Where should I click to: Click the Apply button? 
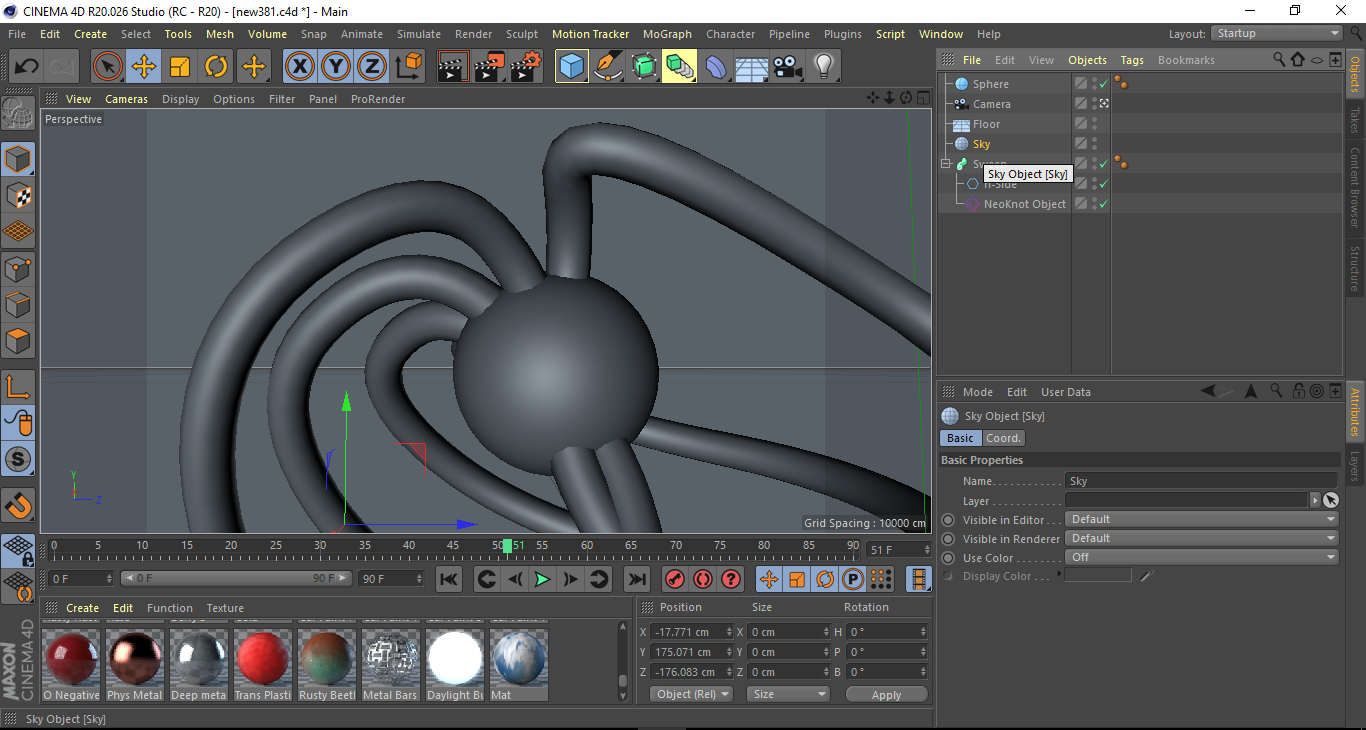(886, 694)
